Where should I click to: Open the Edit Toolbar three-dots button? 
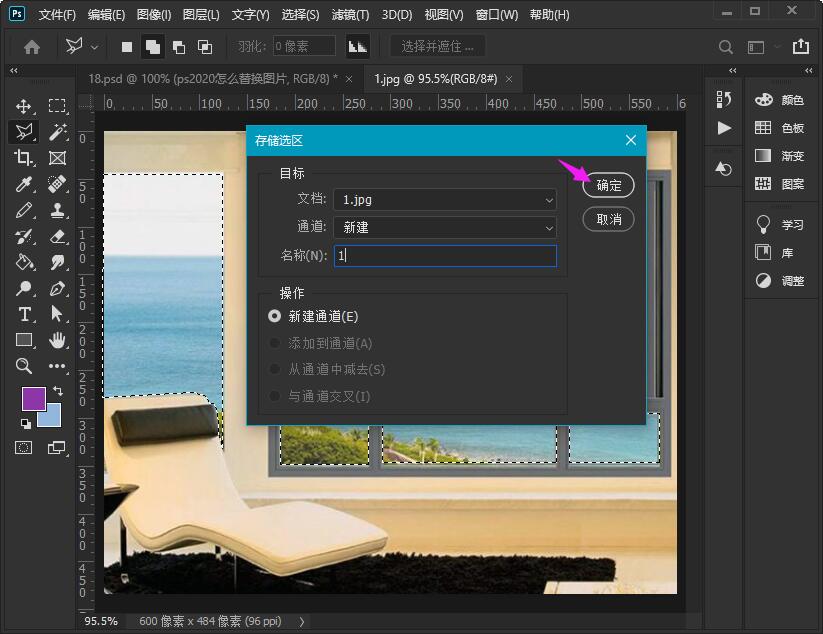[x=57, y=366]
